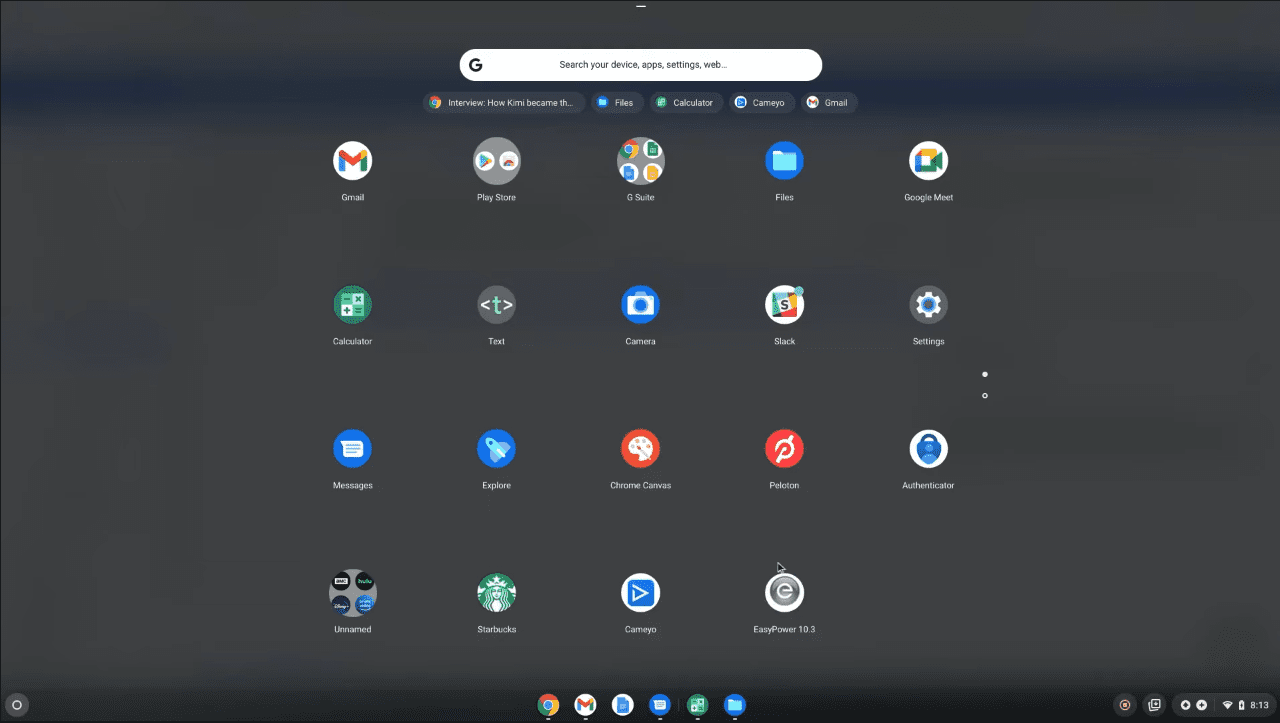Select the Files suggestion chip

click(x=617, y=102)
